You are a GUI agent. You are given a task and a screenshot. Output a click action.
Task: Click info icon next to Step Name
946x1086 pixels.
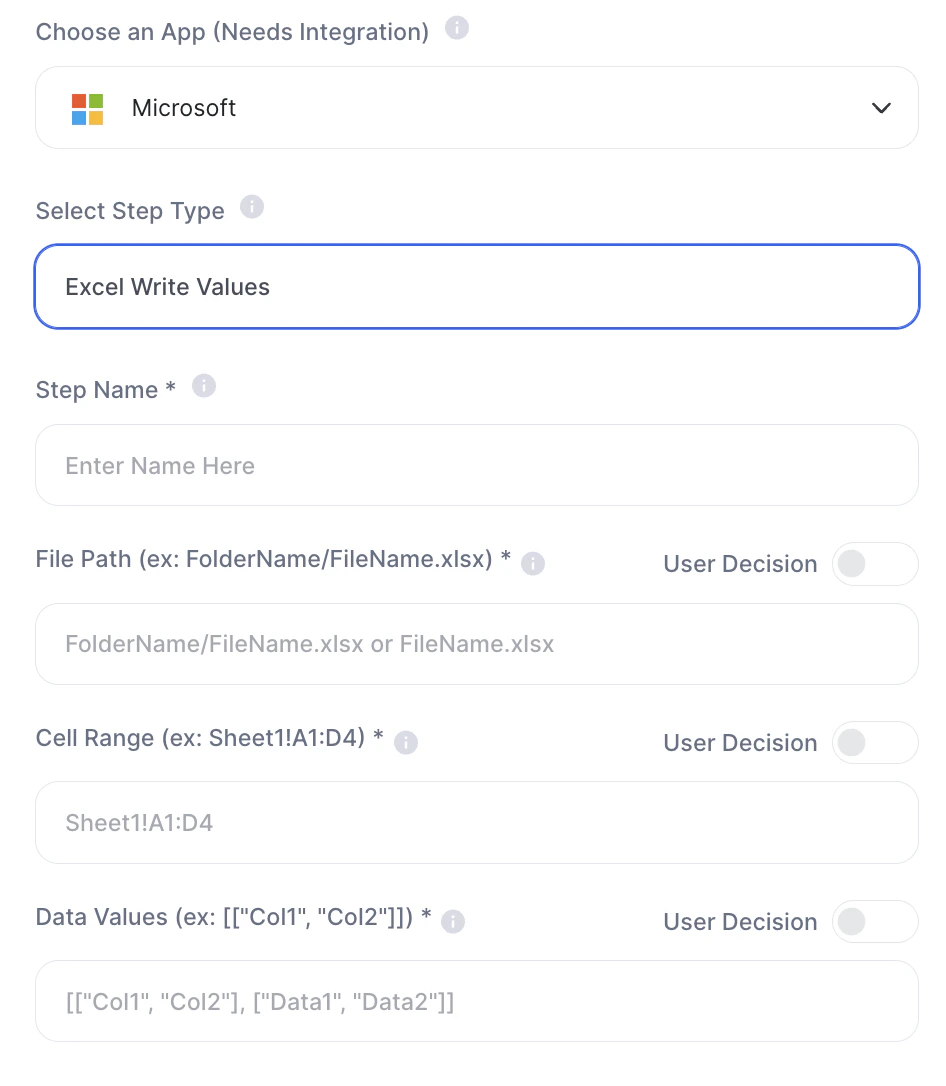pos(204,386)
